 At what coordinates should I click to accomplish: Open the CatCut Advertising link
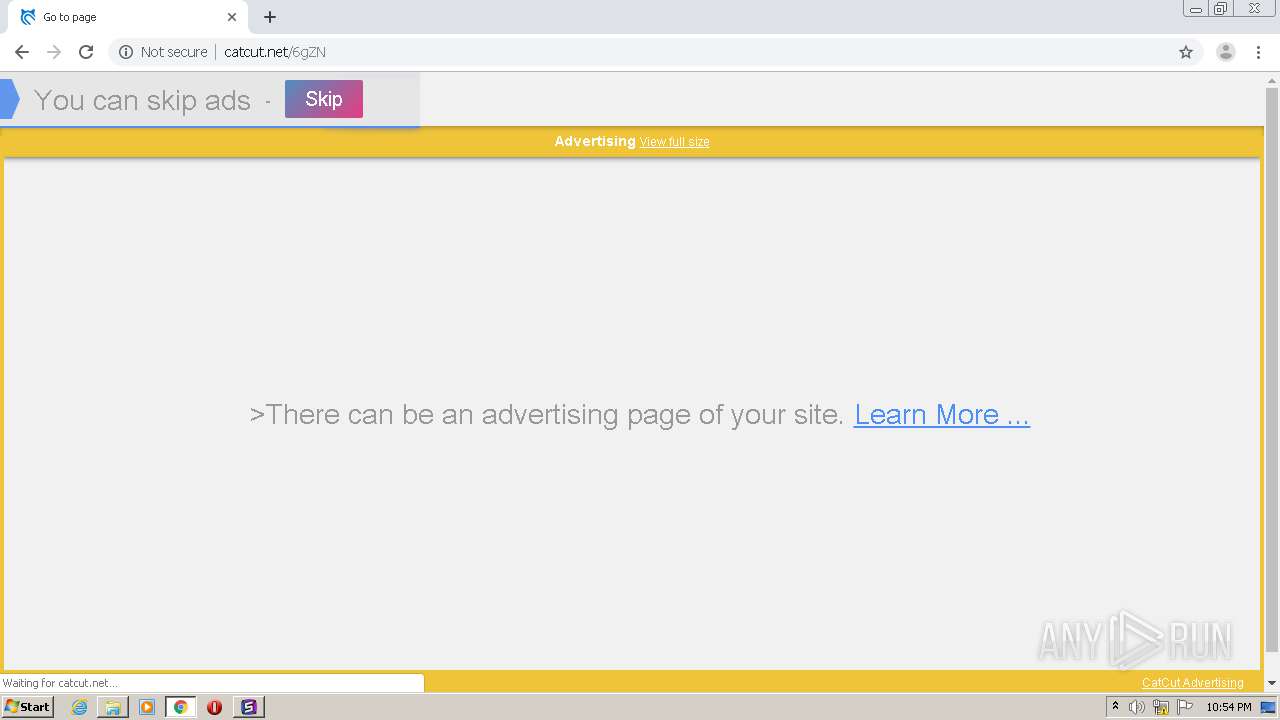(1193, 683)
